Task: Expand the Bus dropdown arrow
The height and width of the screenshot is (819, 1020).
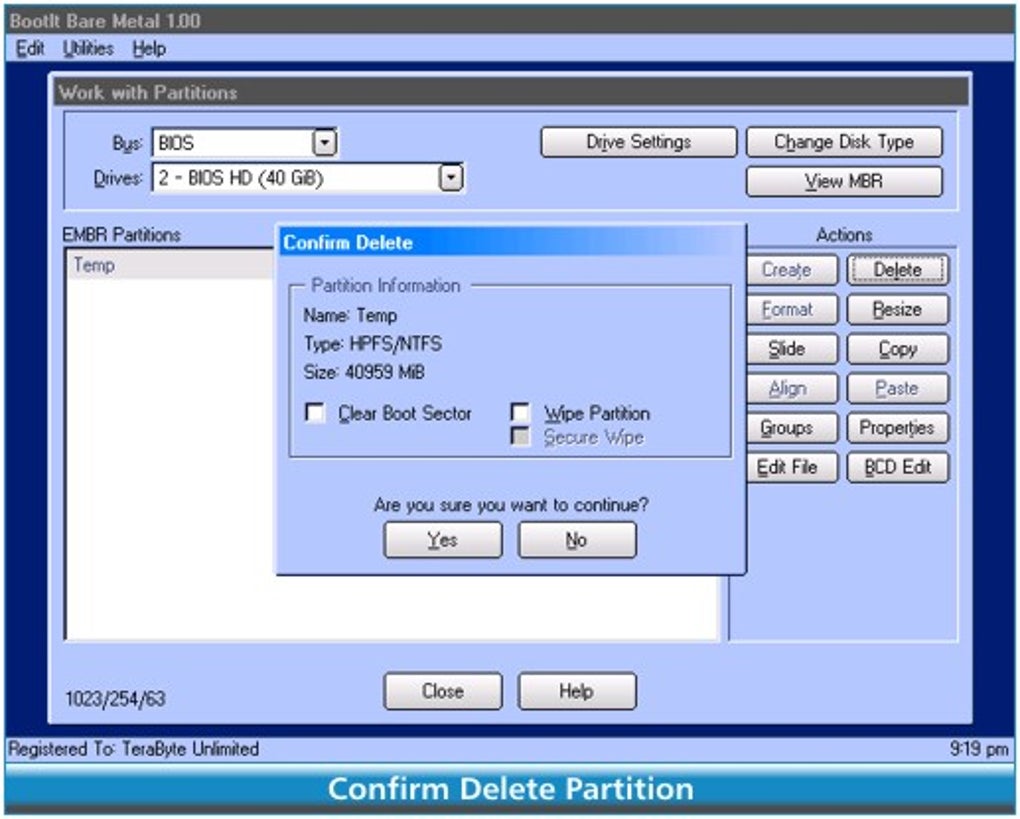Action: point(324,142)
